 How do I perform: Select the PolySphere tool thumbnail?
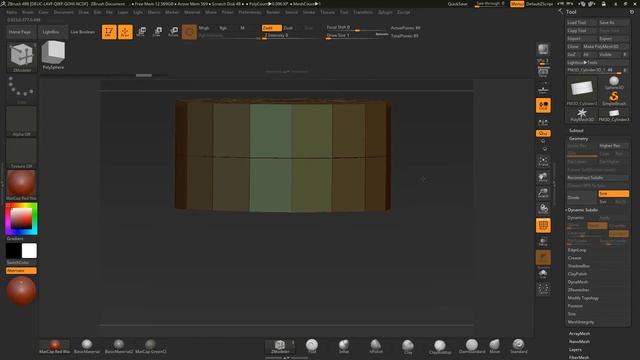(x=53, y=55)
